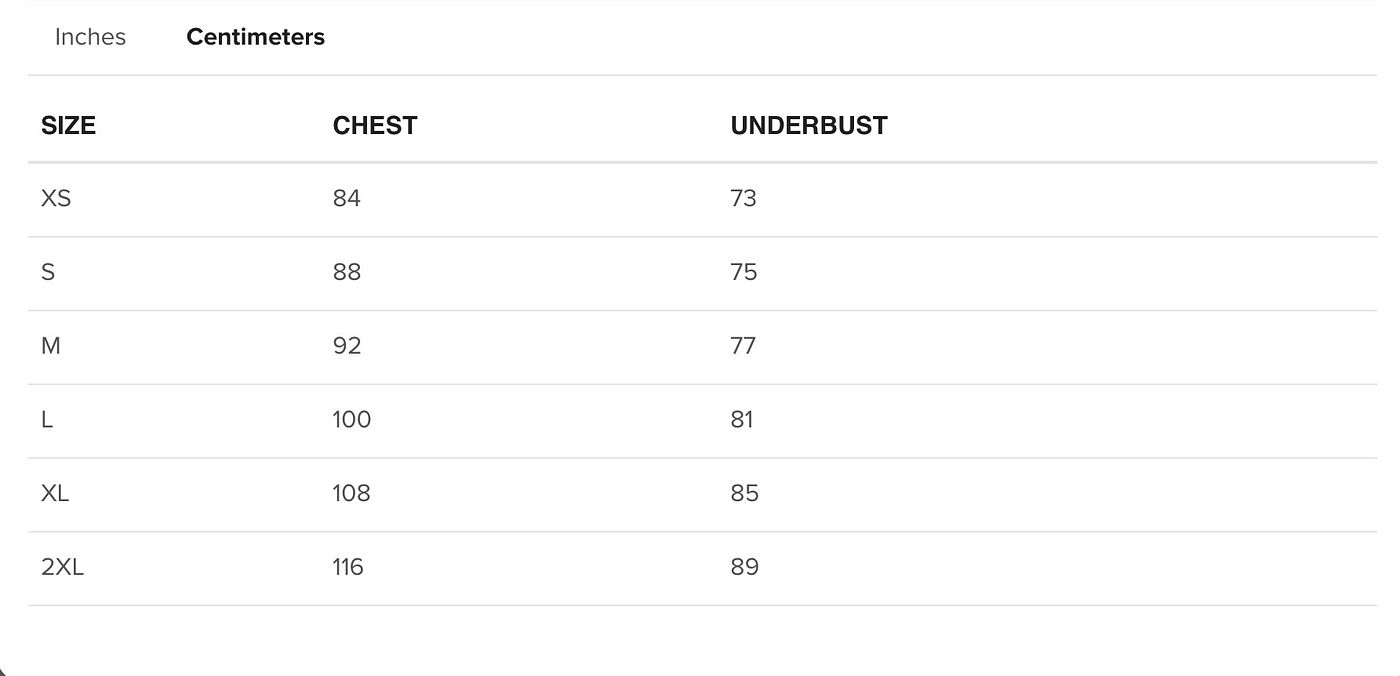Screen dimensions: 1400x676
Task: Click chest value 92 for M
Action: (x=347, y=346)
